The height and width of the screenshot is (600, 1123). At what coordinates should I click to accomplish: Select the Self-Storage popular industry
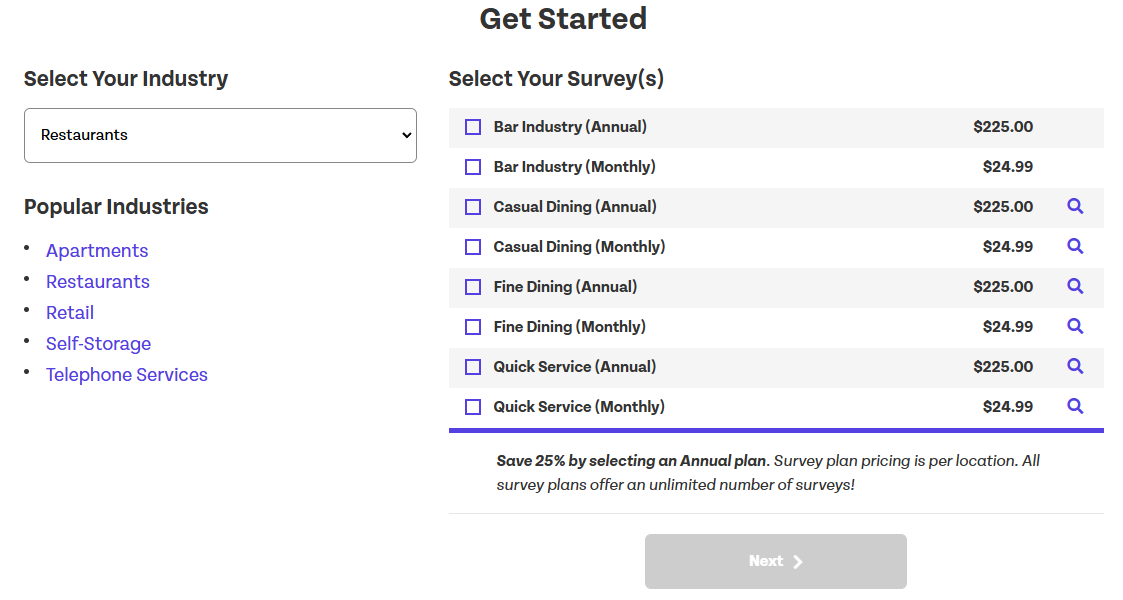point(98,343)
